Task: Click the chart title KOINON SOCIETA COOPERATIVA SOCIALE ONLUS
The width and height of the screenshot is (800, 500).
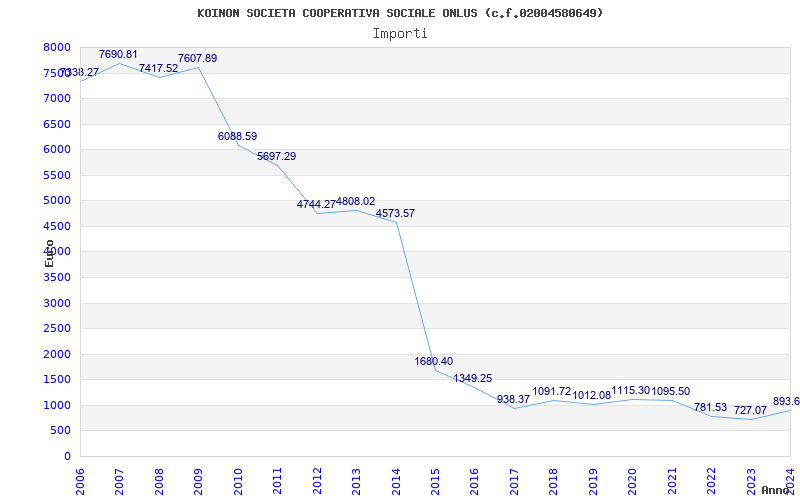Action: pyautogui.click(x=400, y=13)
